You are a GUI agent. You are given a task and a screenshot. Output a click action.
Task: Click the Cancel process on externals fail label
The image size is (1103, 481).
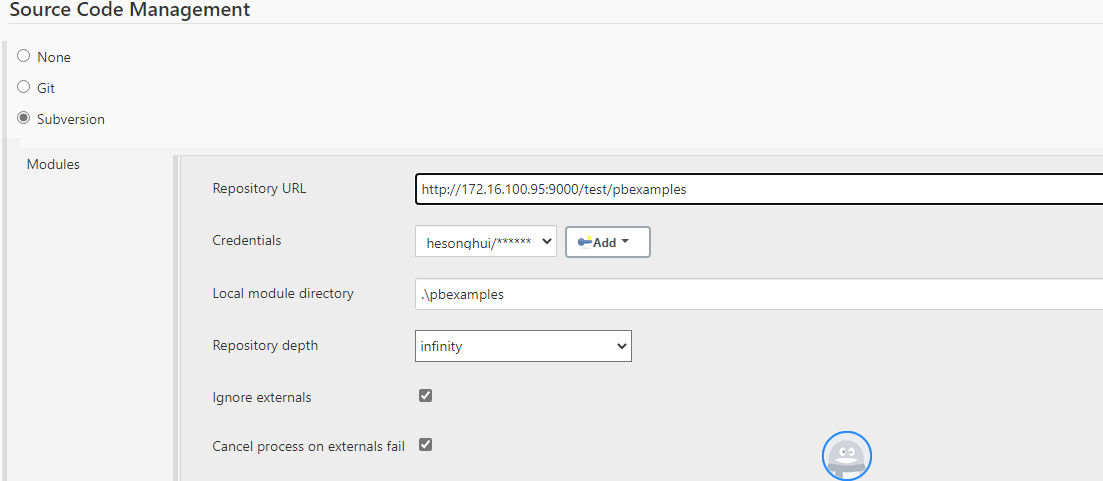[x=308, y=446]
